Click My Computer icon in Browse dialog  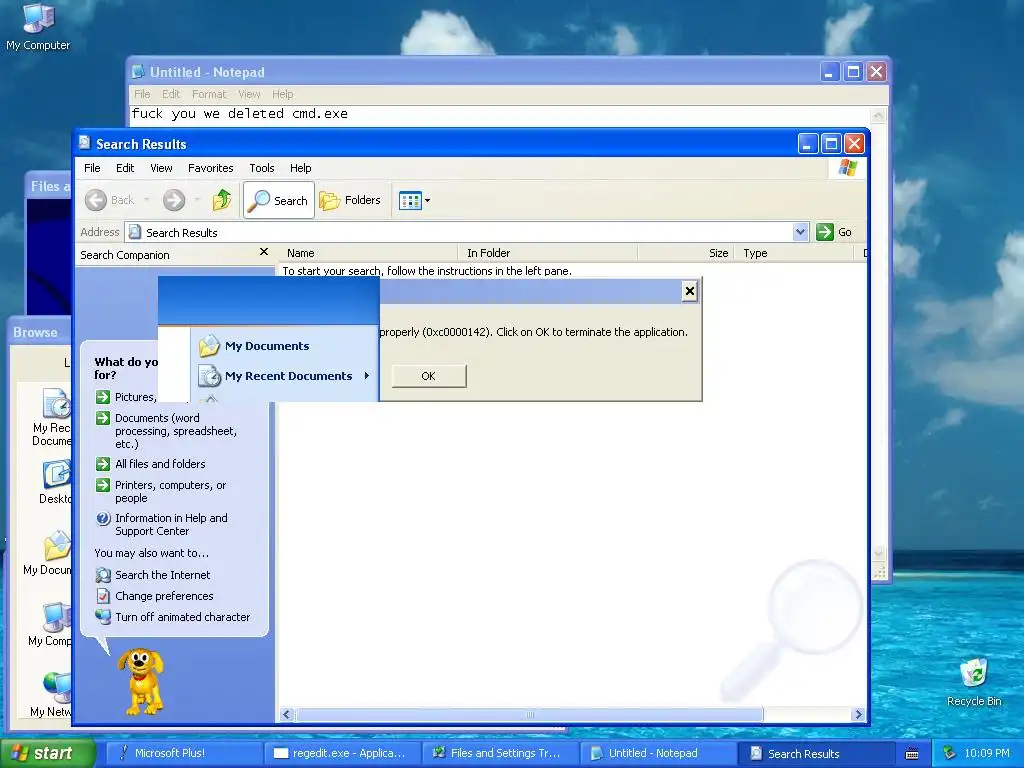pos(51,624)
